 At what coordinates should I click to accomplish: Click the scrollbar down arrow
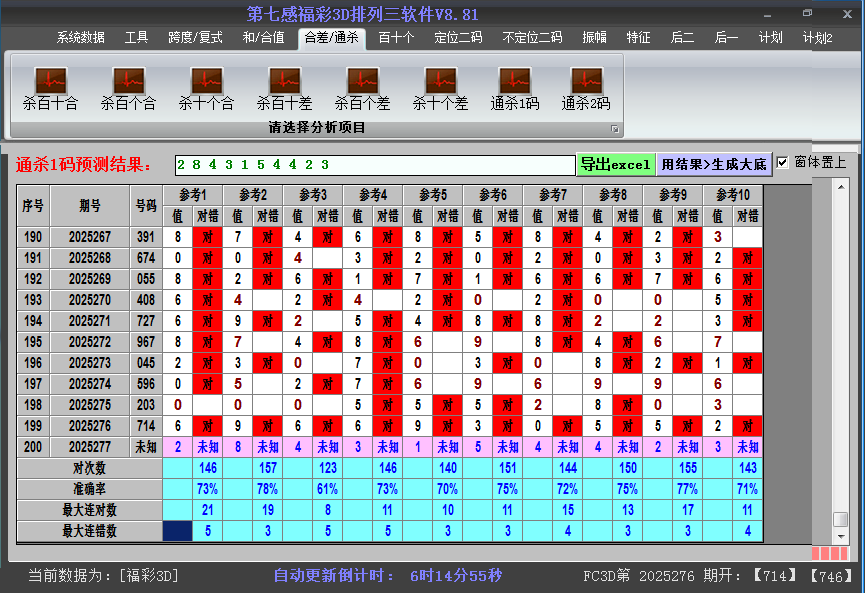(x=841, y=536)
